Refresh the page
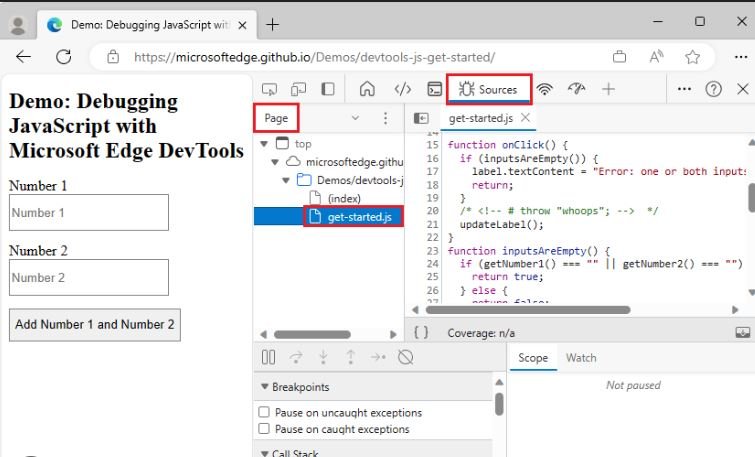Image resolution: width=755 pixels, height=457 pixels. [64, 57]
